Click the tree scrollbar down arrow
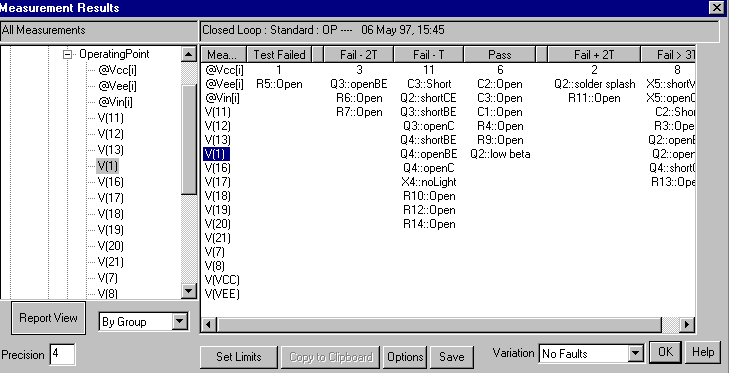The image size is (729, 373). pos(188,291)
